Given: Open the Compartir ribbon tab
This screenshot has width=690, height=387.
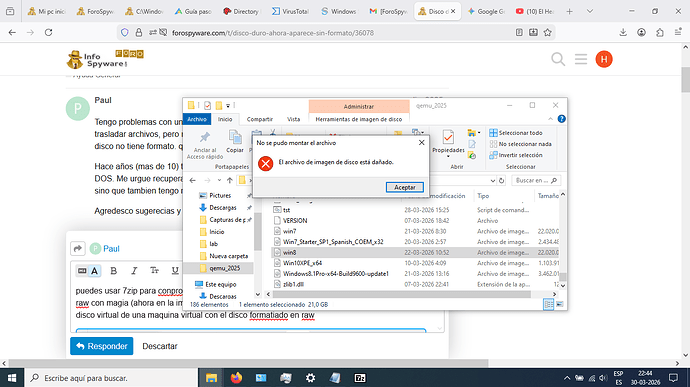Looking at the screenshot, I should pos(260,119).
